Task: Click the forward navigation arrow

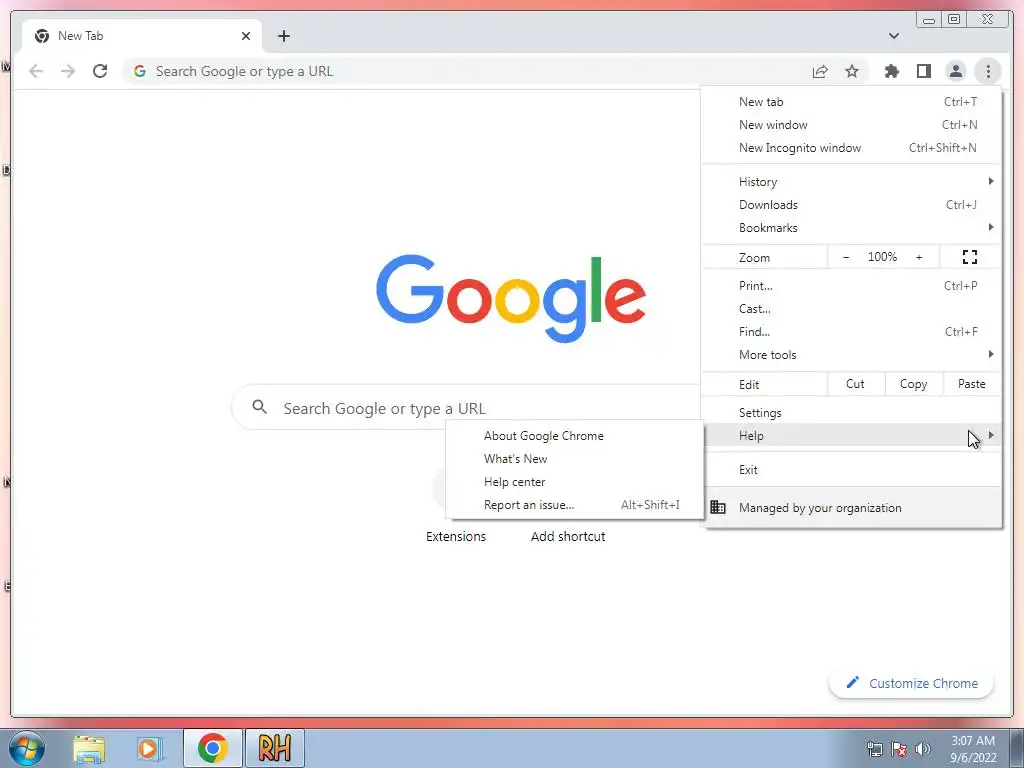Action: pos(68,71)
